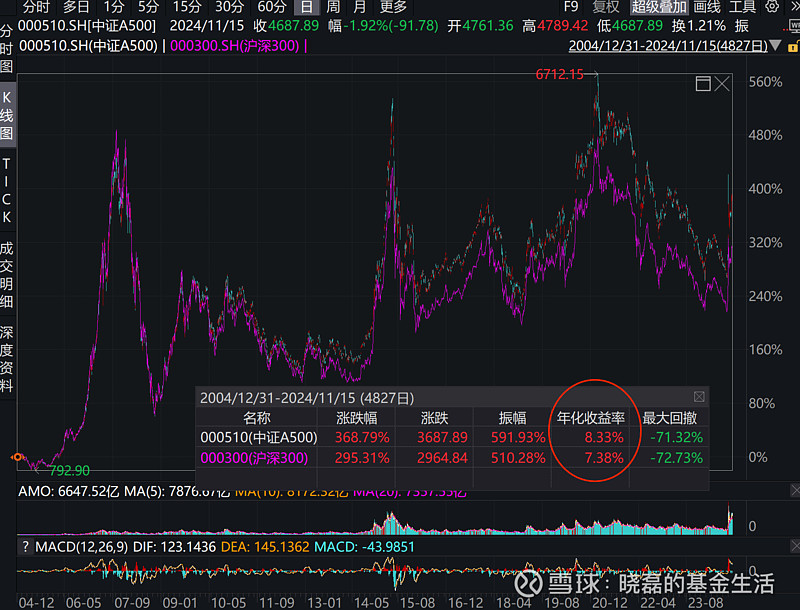Screen dimensions: 800x610
Task: Click the AMO: 6647.52亿 indicator label
Action: click(69, 491)
